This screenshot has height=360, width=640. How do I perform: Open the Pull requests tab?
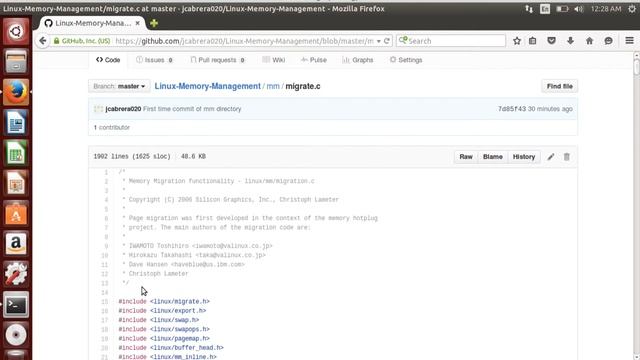click(218, 60)
